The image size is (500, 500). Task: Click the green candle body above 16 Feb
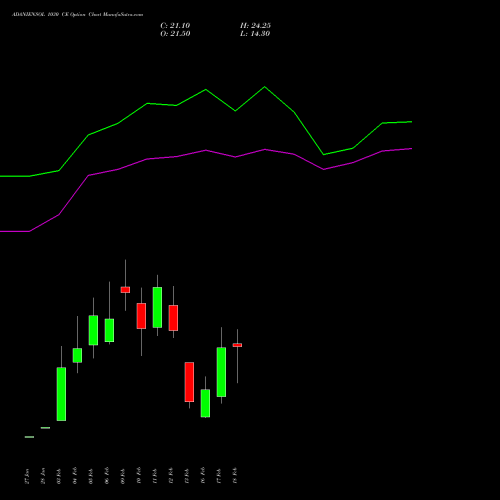click(205, 403)
